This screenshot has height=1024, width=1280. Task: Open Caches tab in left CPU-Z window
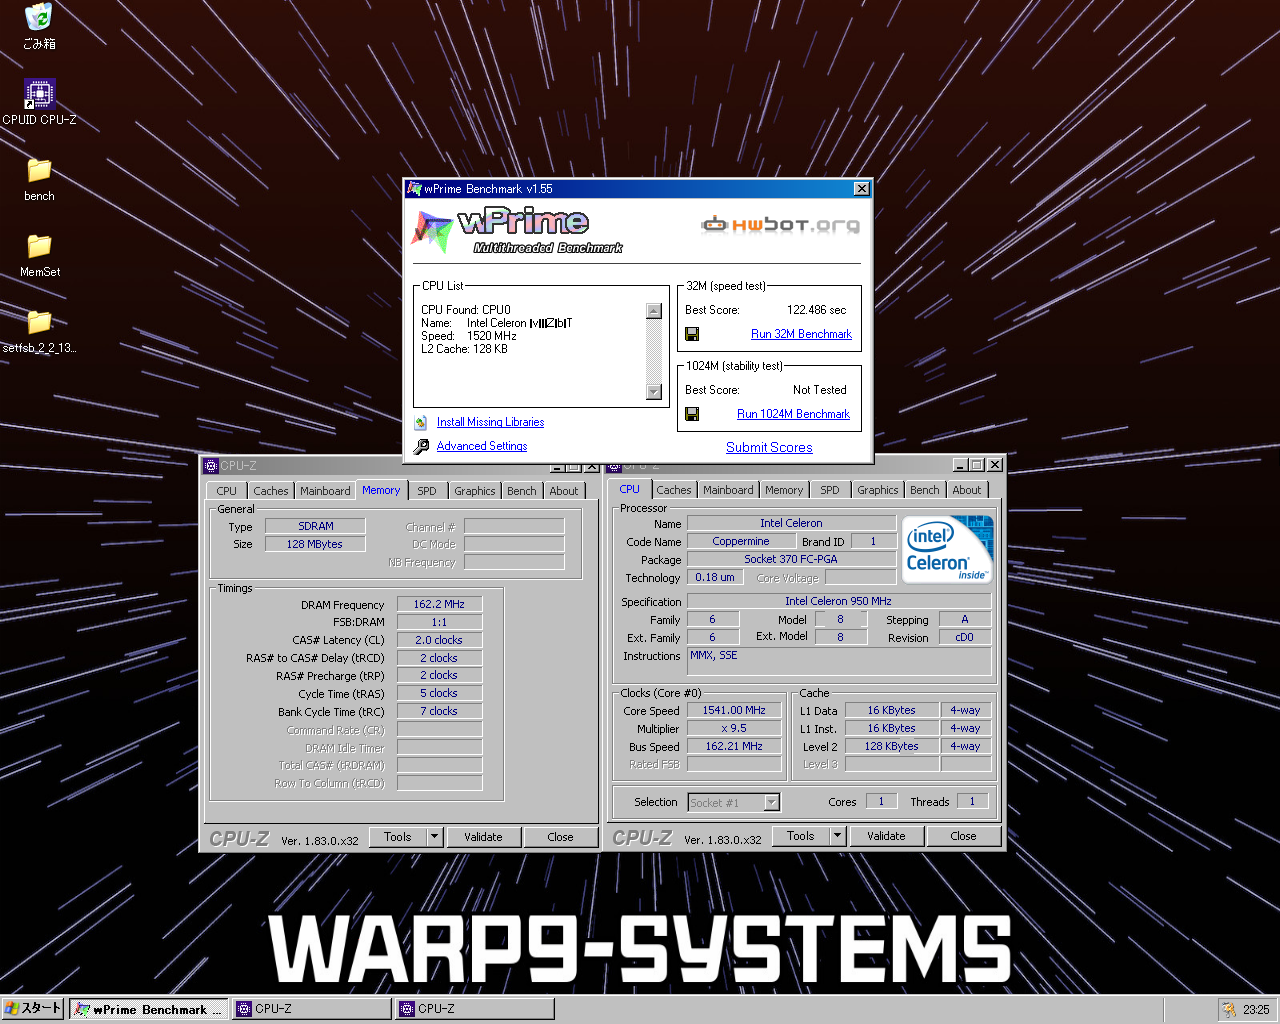click(270, 491)
